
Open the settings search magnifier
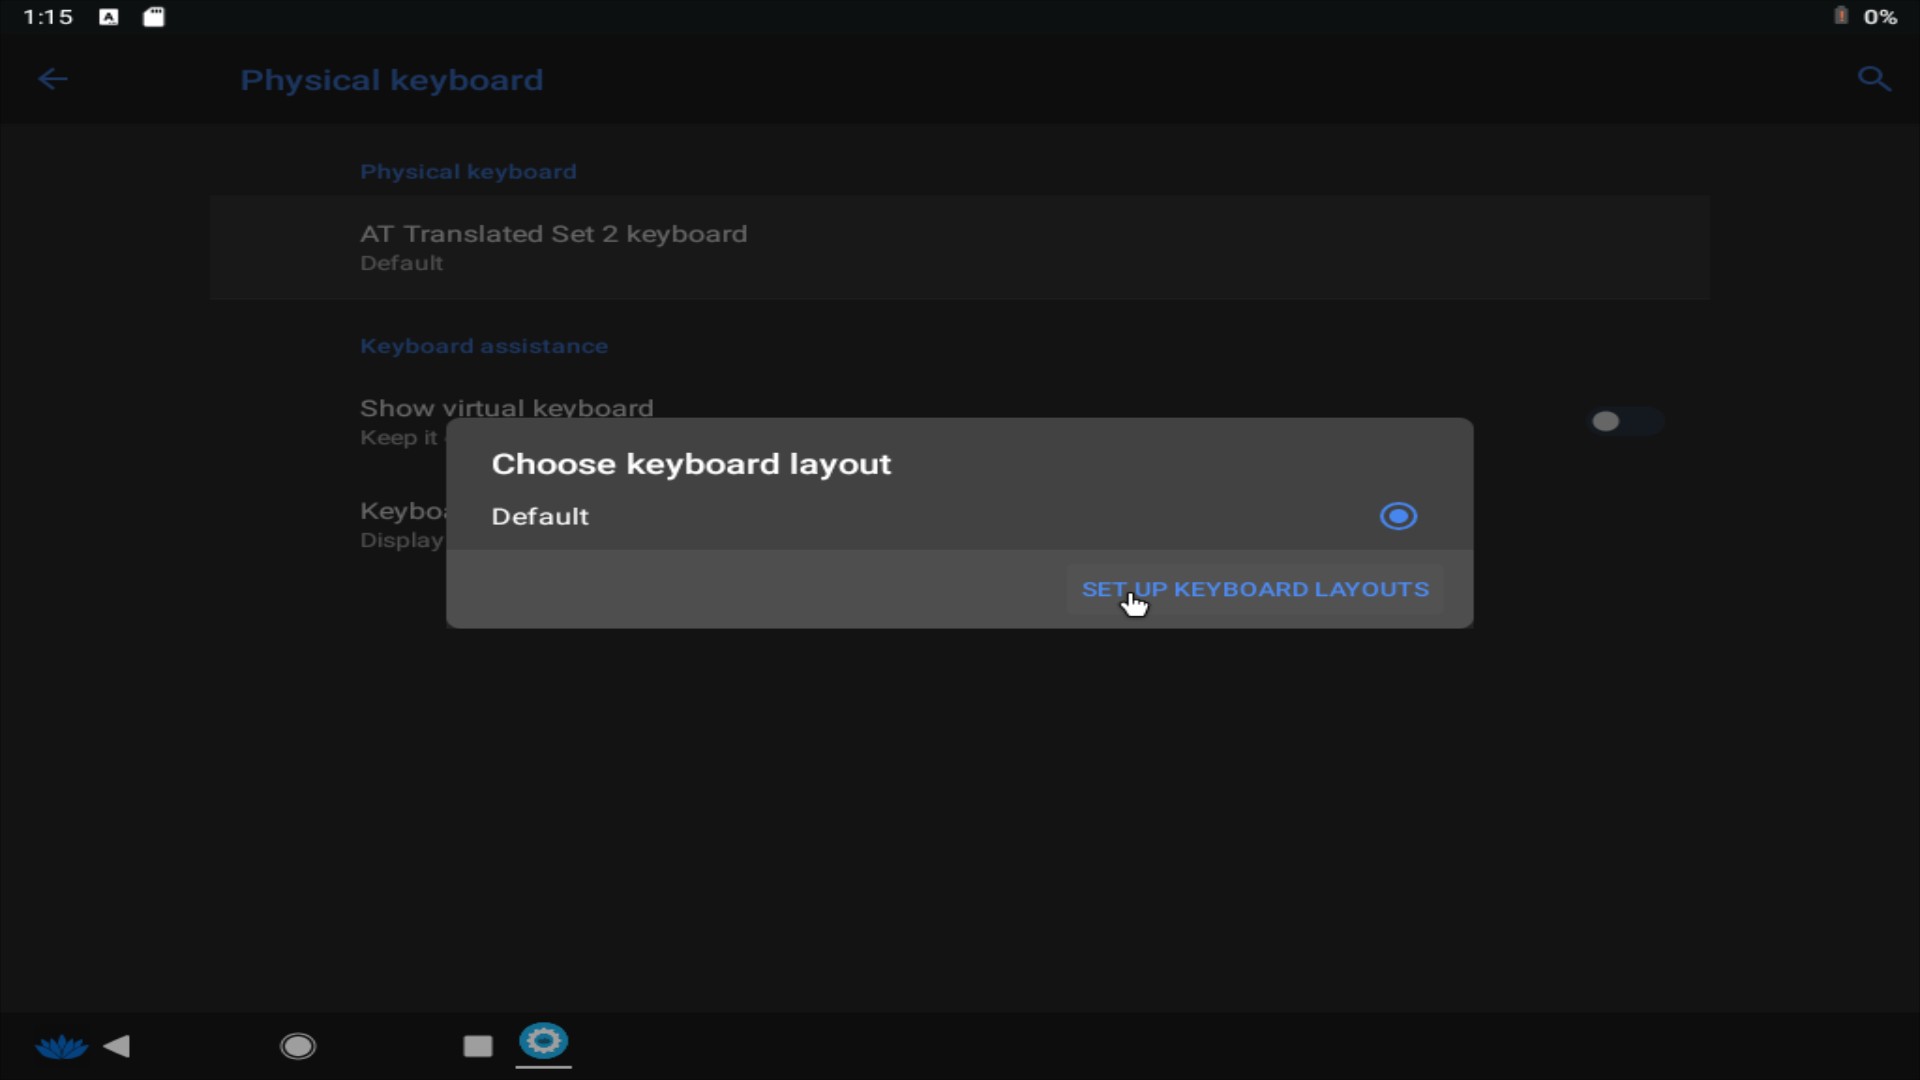coord(1874,79)
